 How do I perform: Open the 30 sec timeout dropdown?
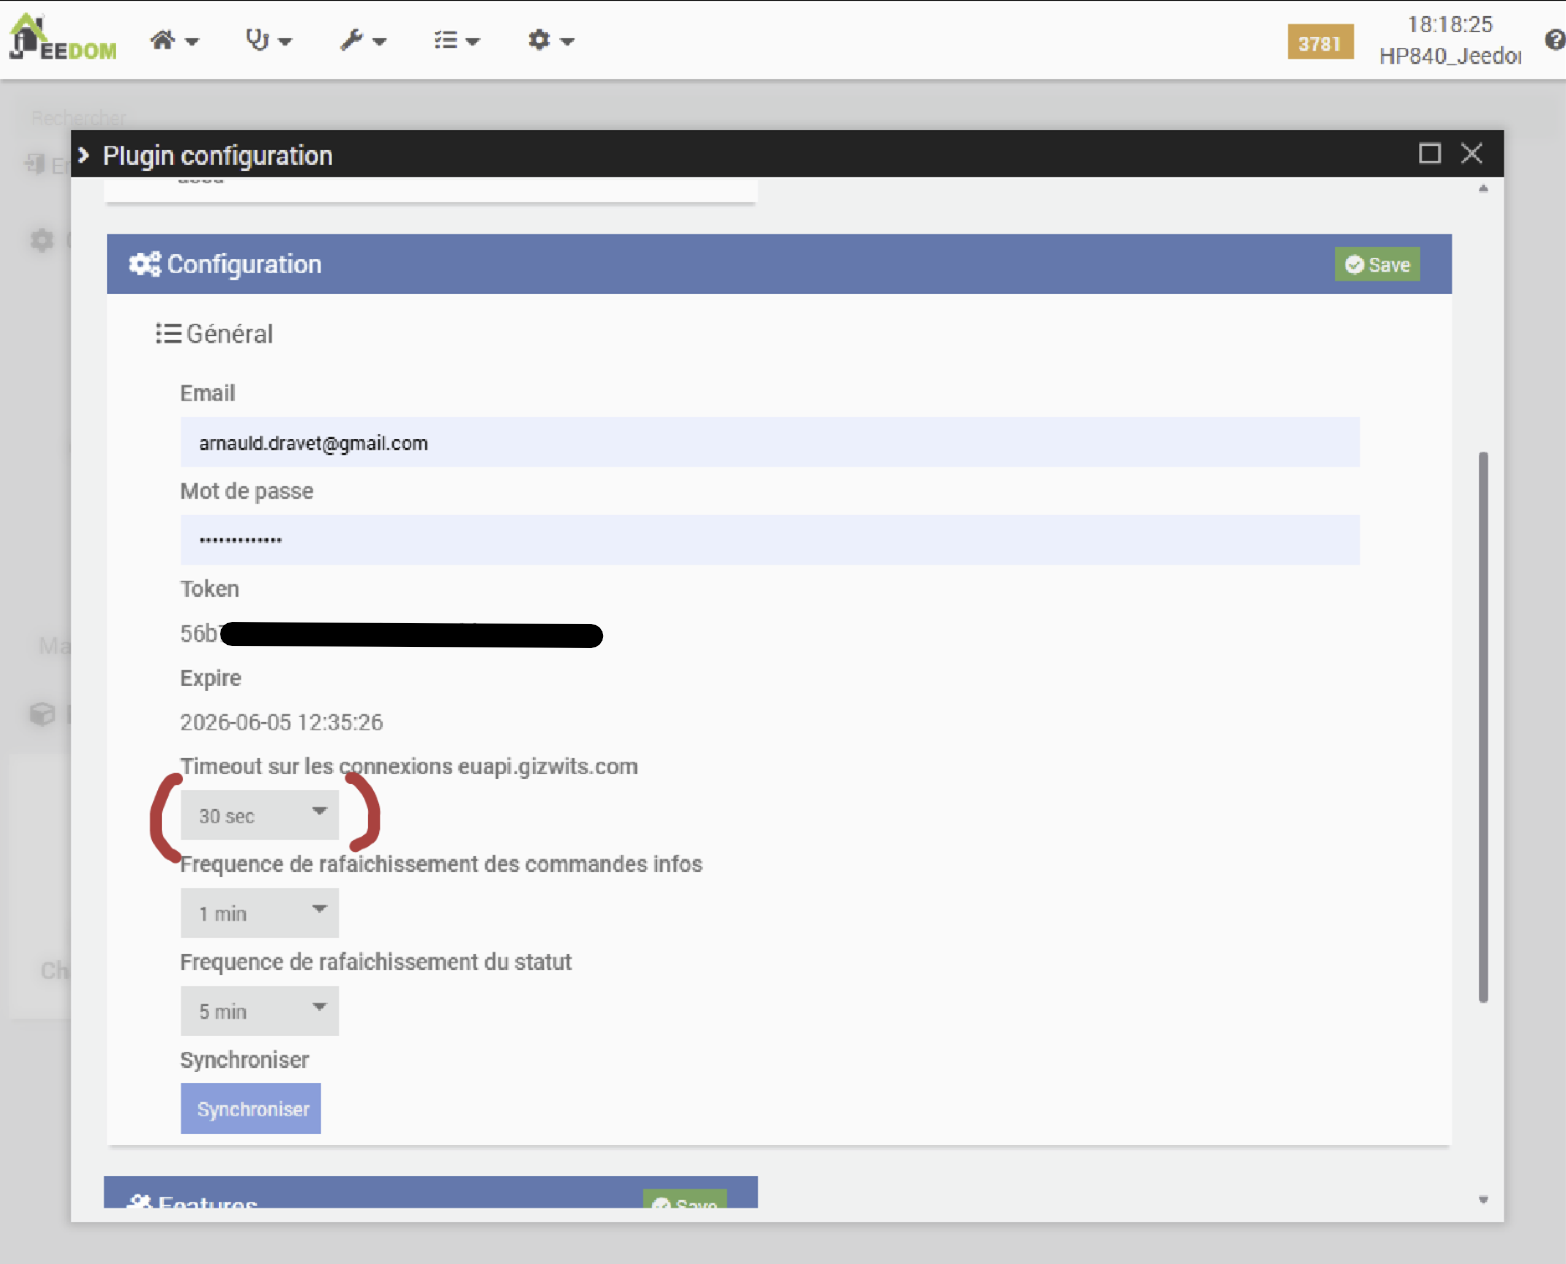point(260,816)
